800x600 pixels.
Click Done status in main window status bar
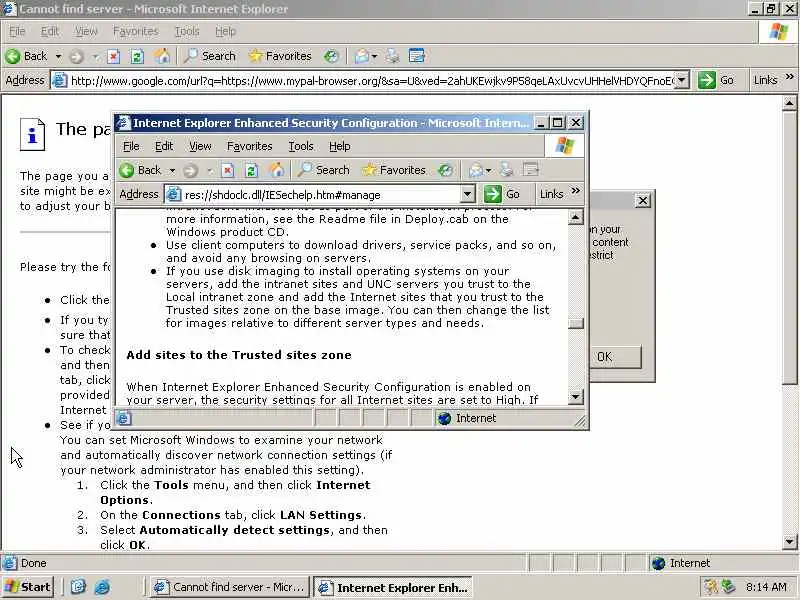click(25, 563)
